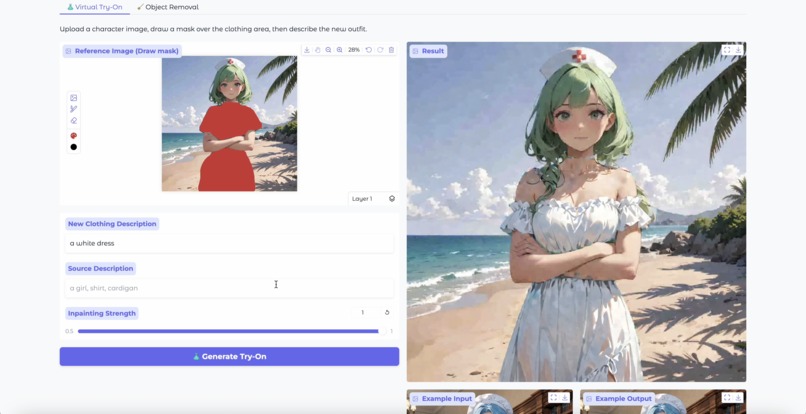
Task: Choose the black color swatch
Action: [x=74, y=147]
